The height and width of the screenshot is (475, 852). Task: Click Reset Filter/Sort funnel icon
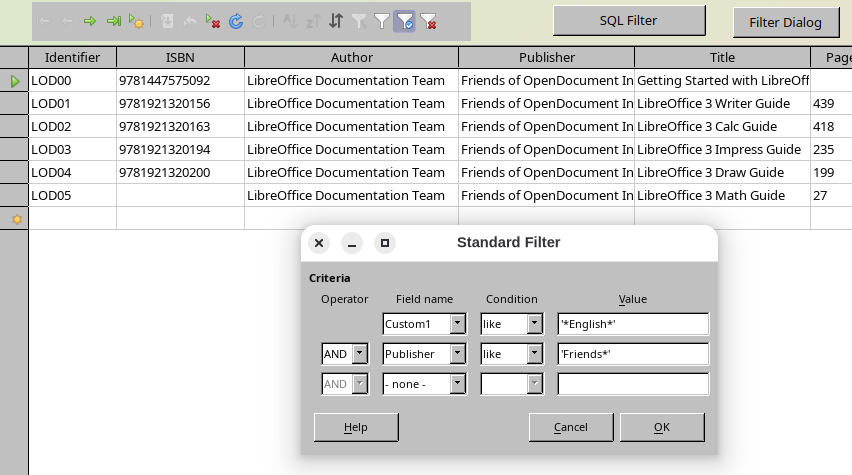(x=428, y=20)
